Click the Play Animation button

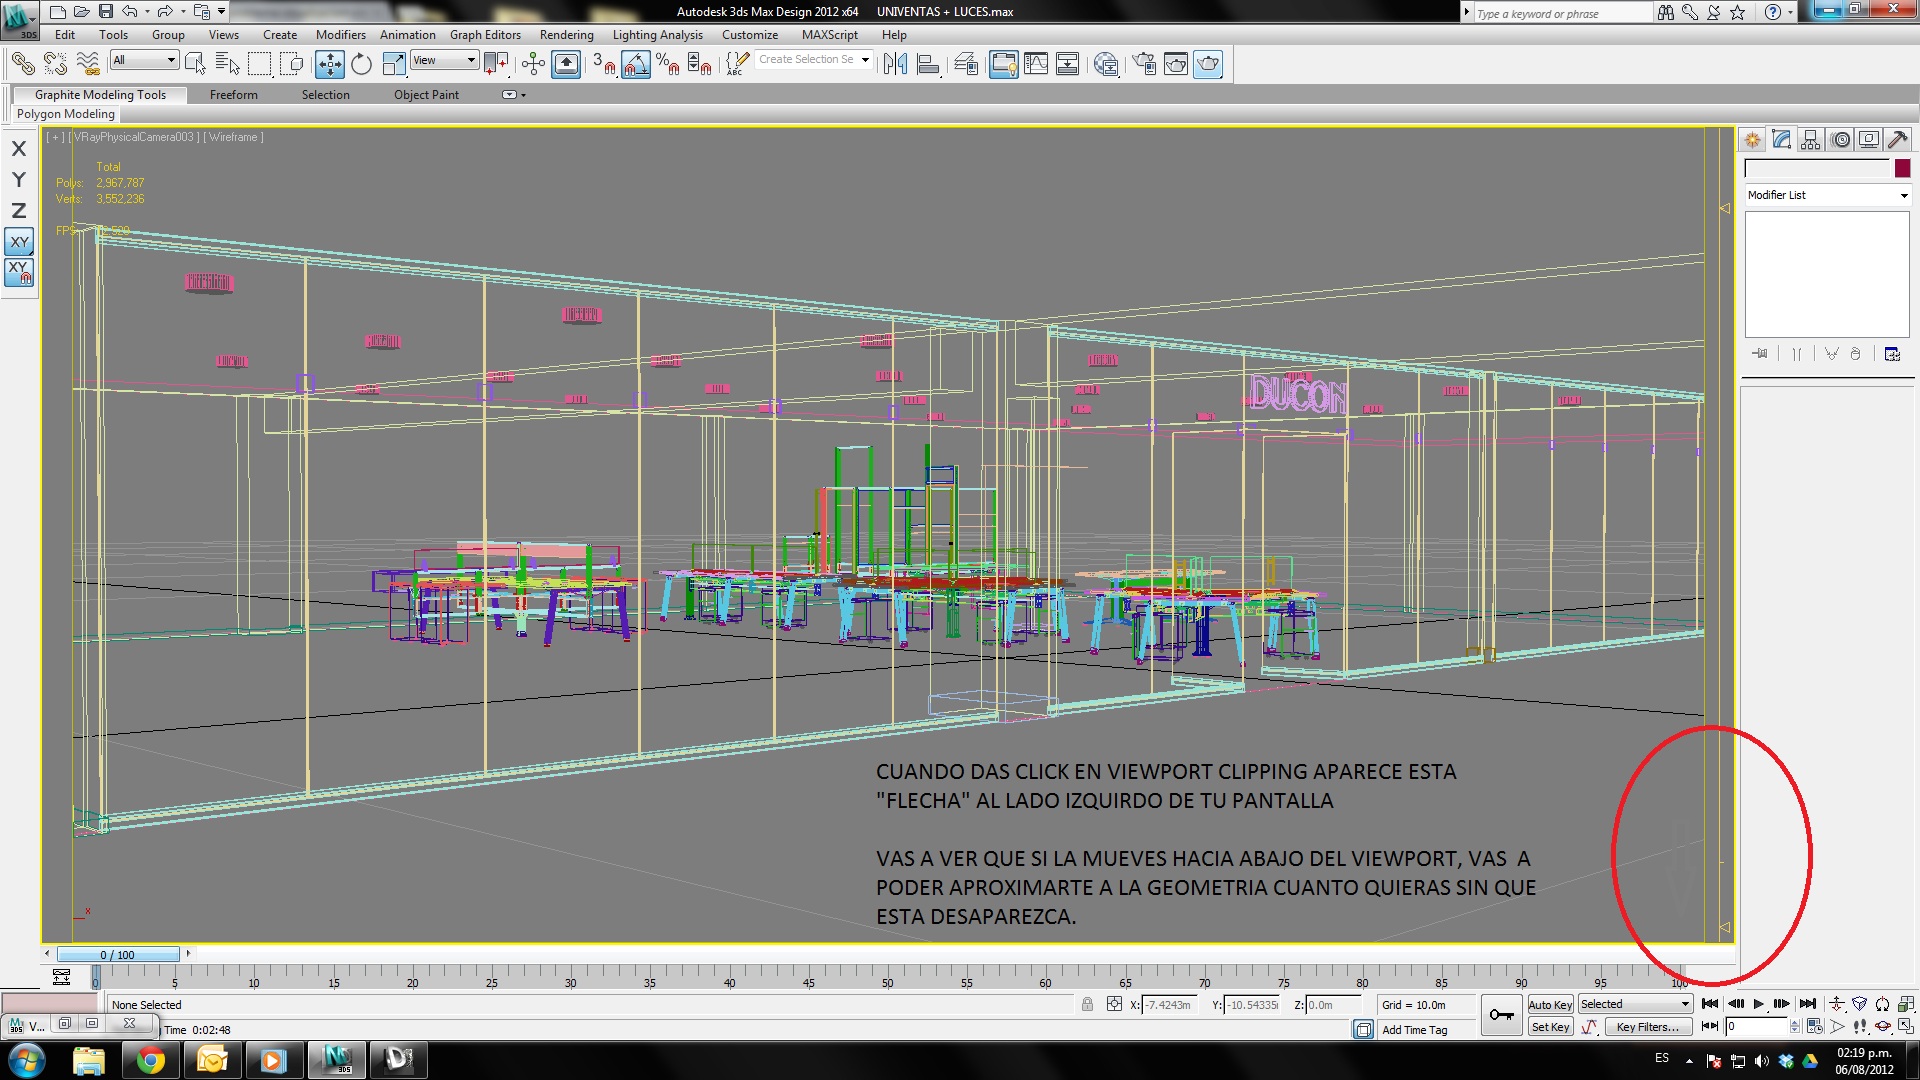click(x=1758, y=1004)
